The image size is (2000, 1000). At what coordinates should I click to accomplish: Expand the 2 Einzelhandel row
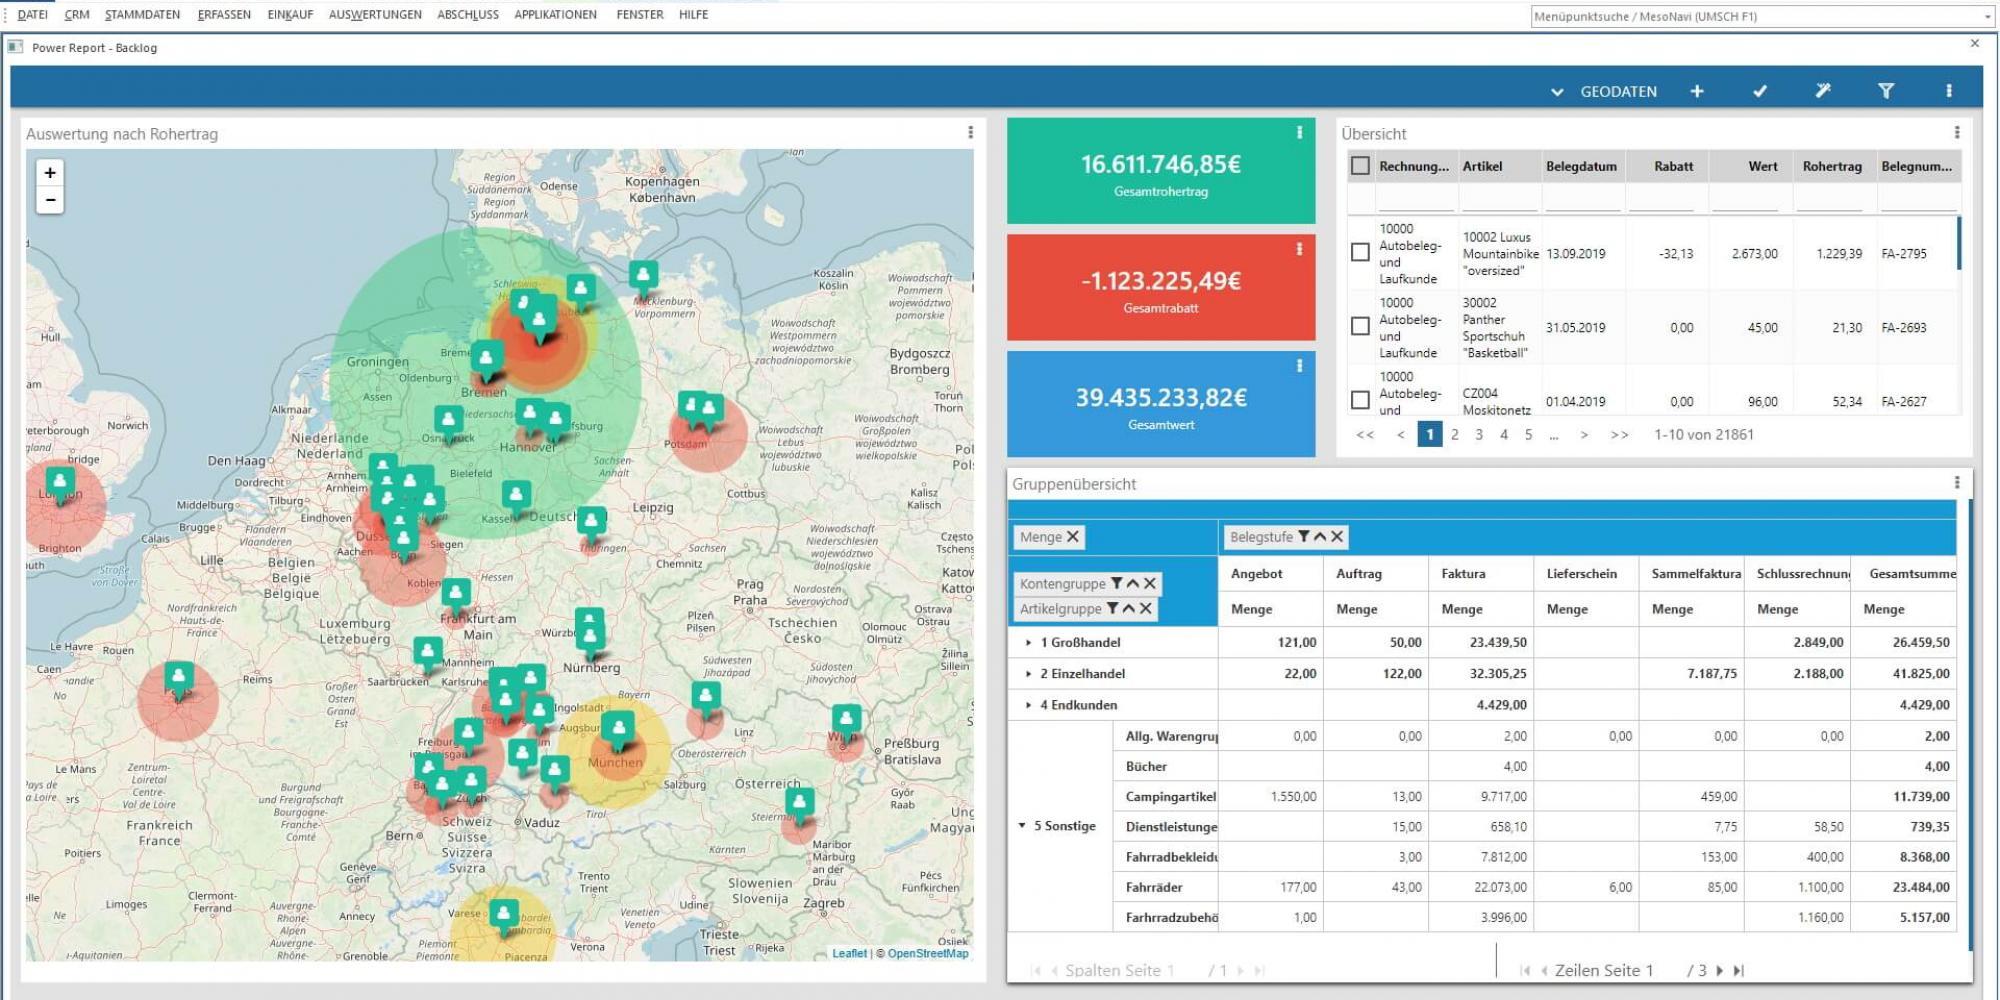pos(1028,673)
